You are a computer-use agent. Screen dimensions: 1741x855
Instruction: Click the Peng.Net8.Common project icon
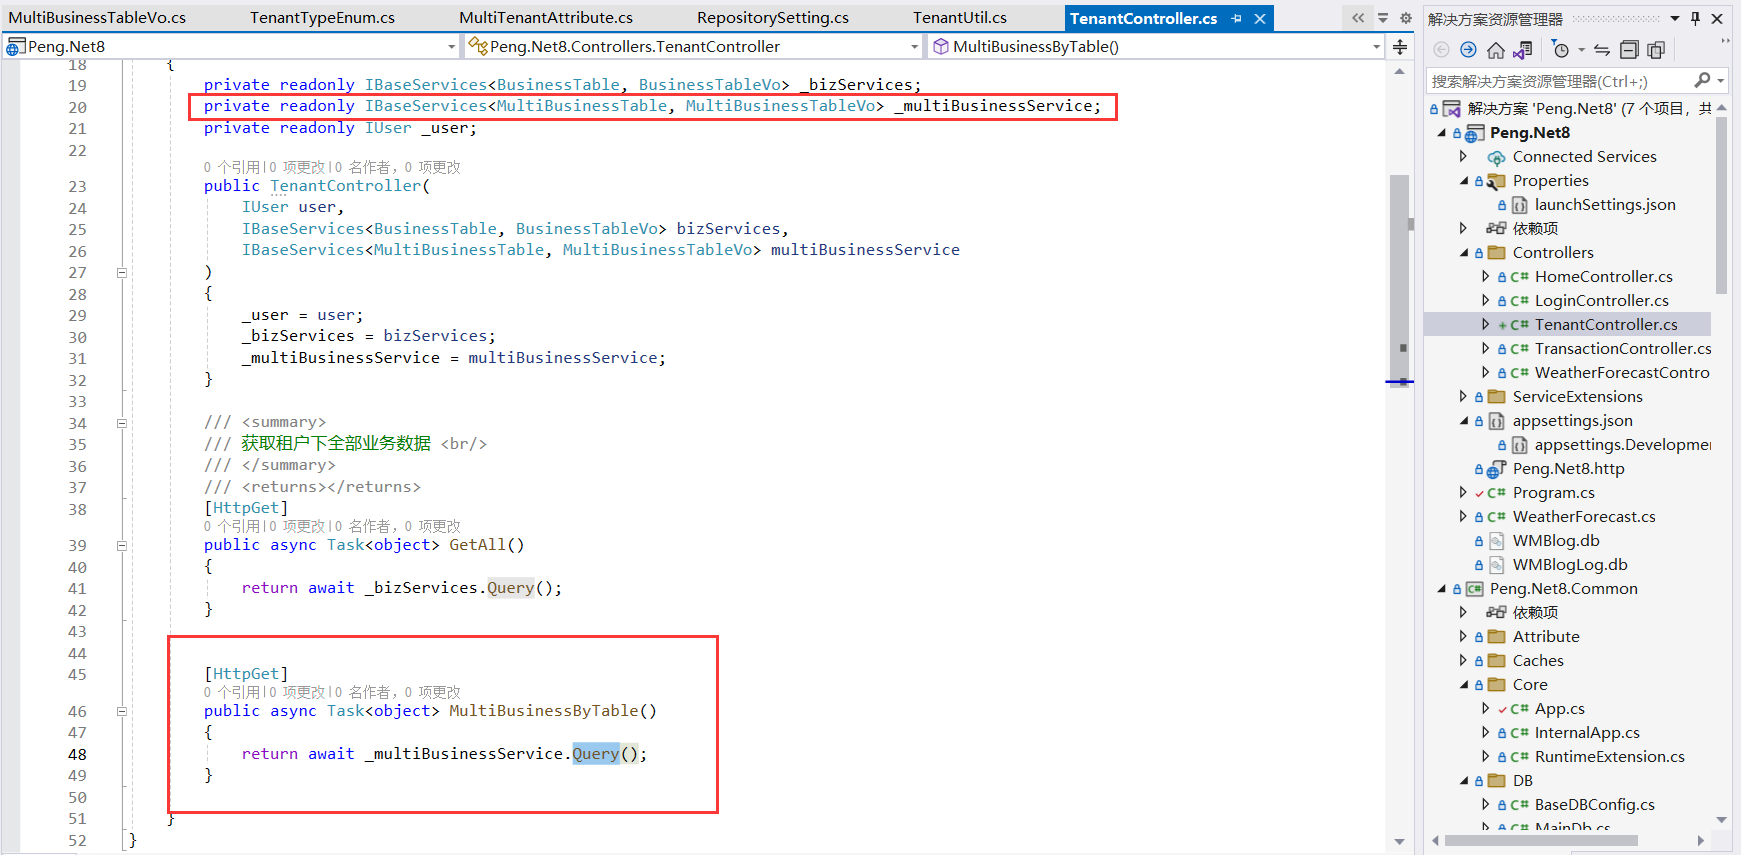pyautogui.click(x=1474, y=589)
